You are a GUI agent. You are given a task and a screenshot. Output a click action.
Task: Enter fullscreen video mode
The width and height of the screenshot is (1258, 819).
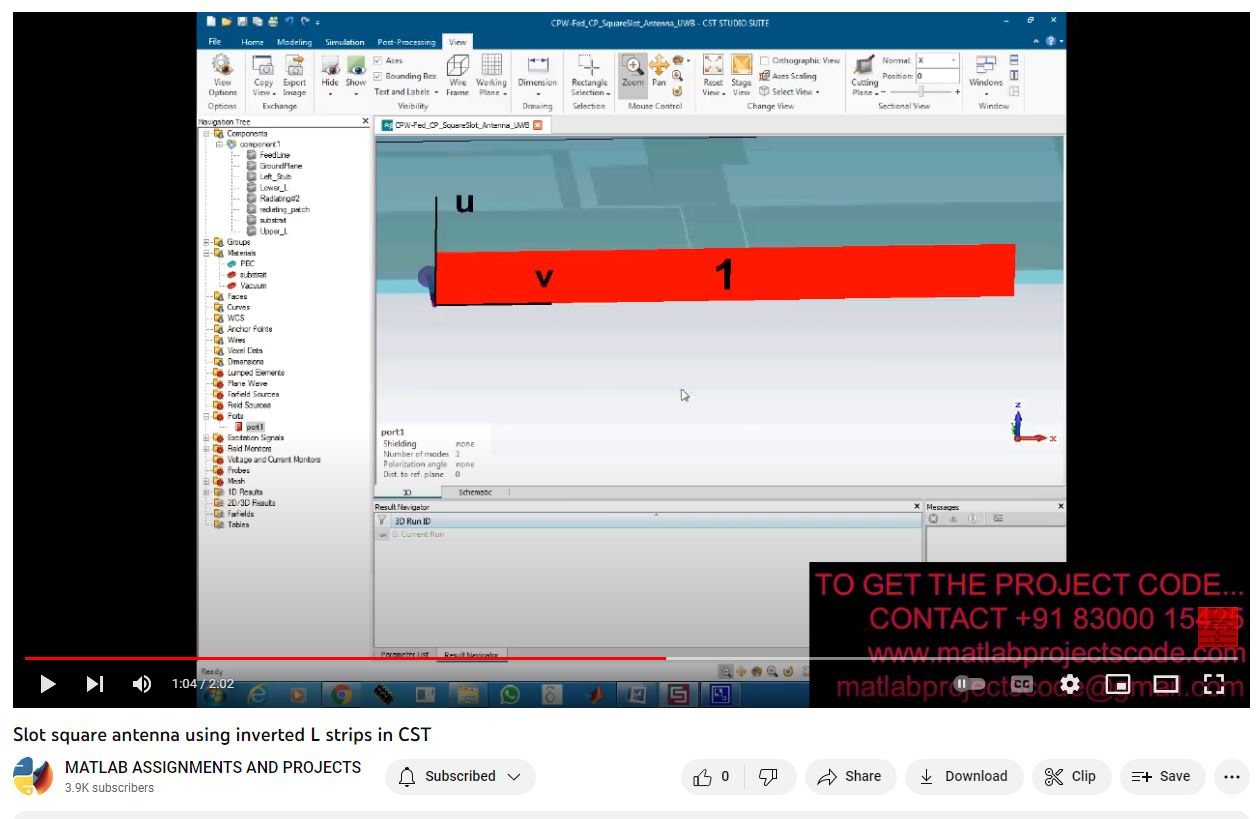click(x=1213, y=684)
